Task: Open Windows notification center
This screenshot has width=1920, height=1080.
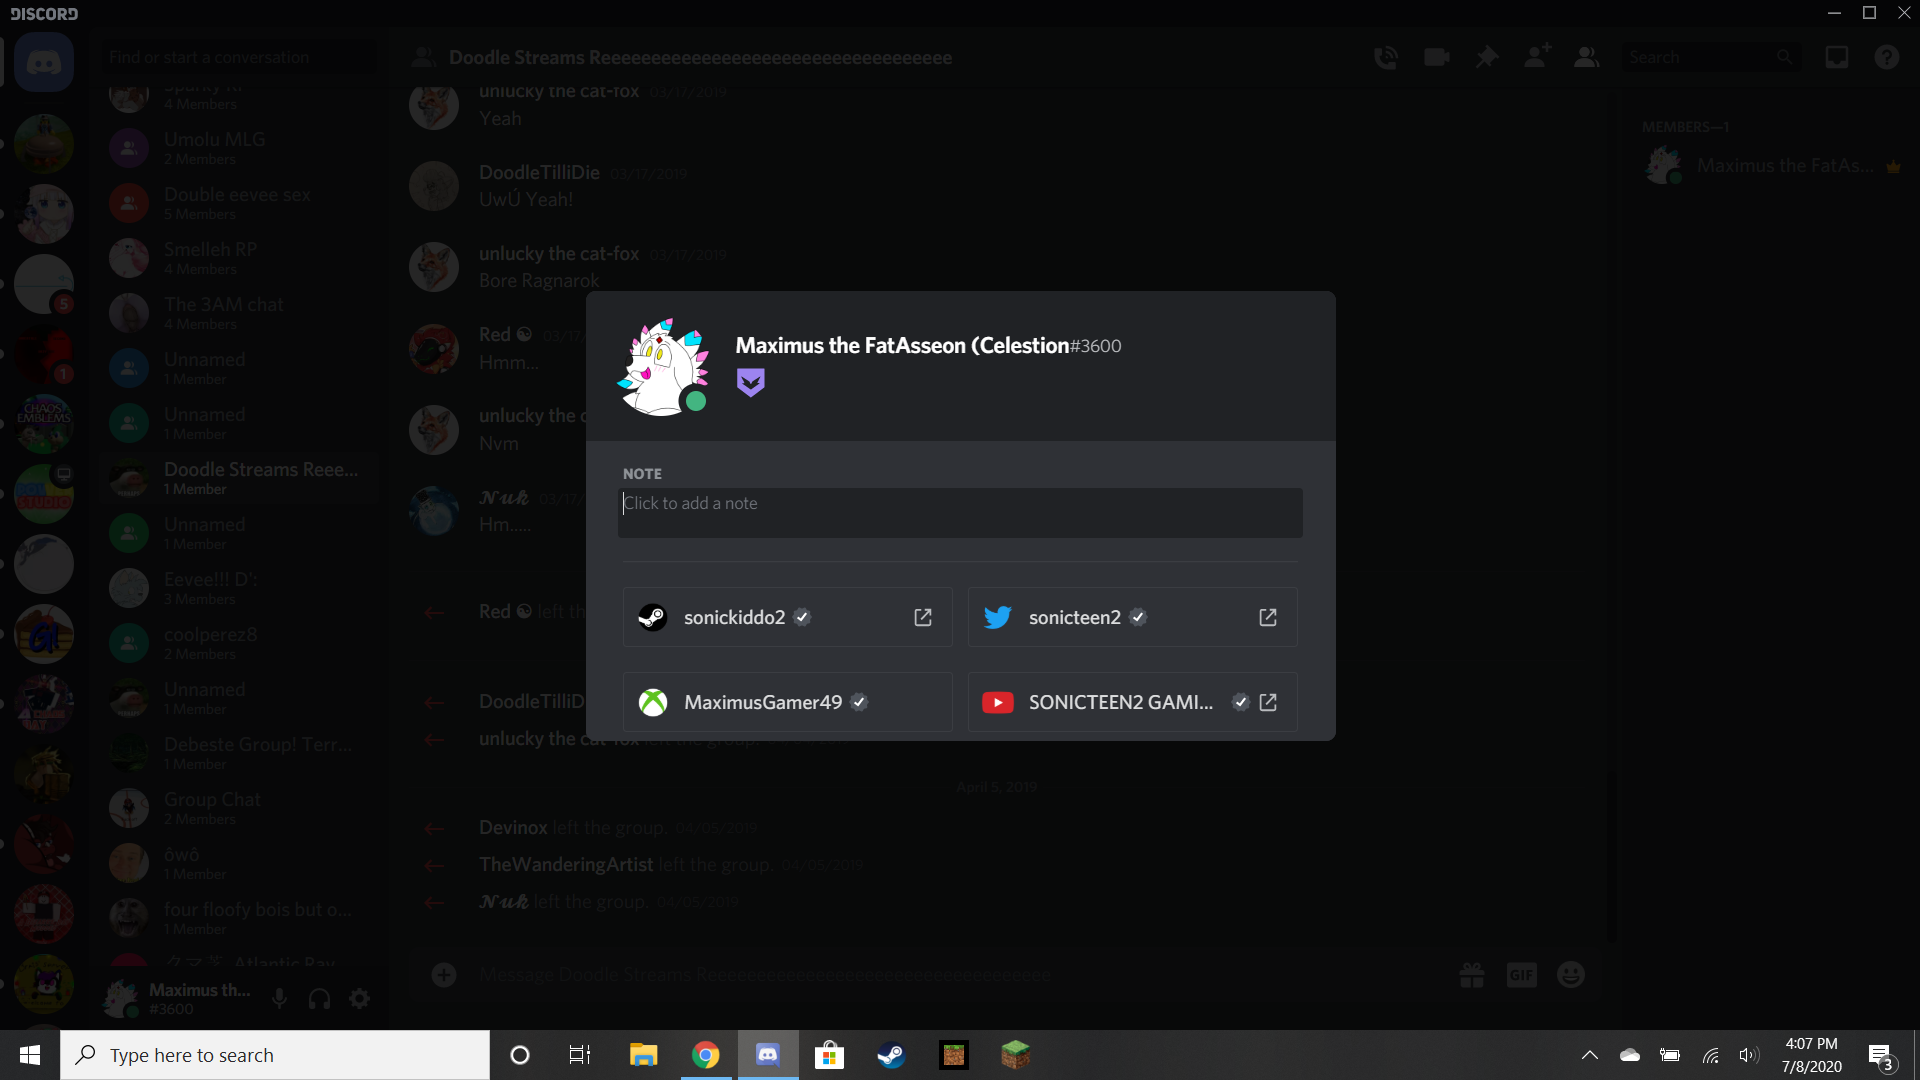Action: [1881, 1056]
